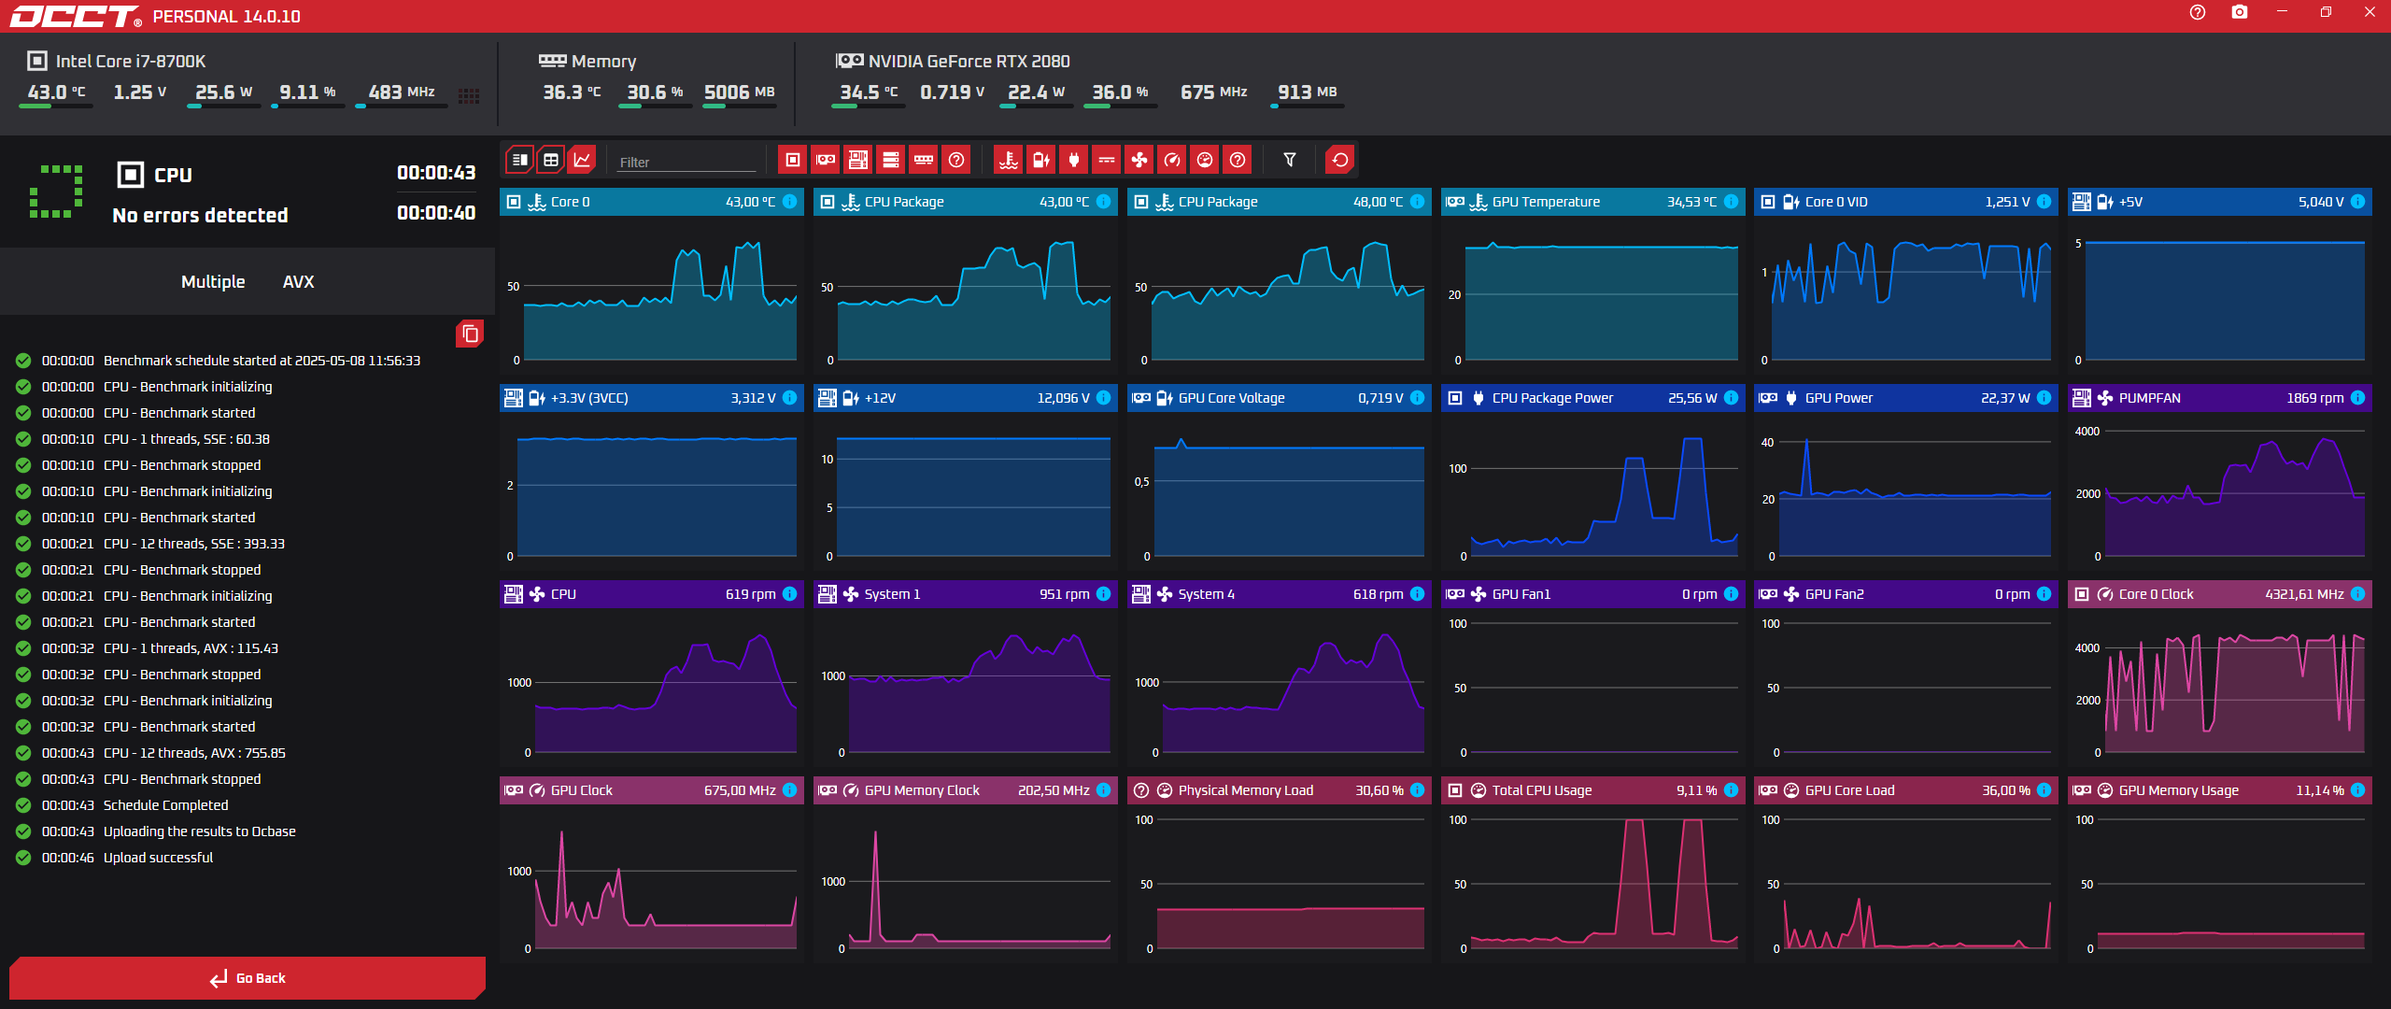
Task: Open info for the GPU Fan1 graph
Action: tap(1731, 594)
